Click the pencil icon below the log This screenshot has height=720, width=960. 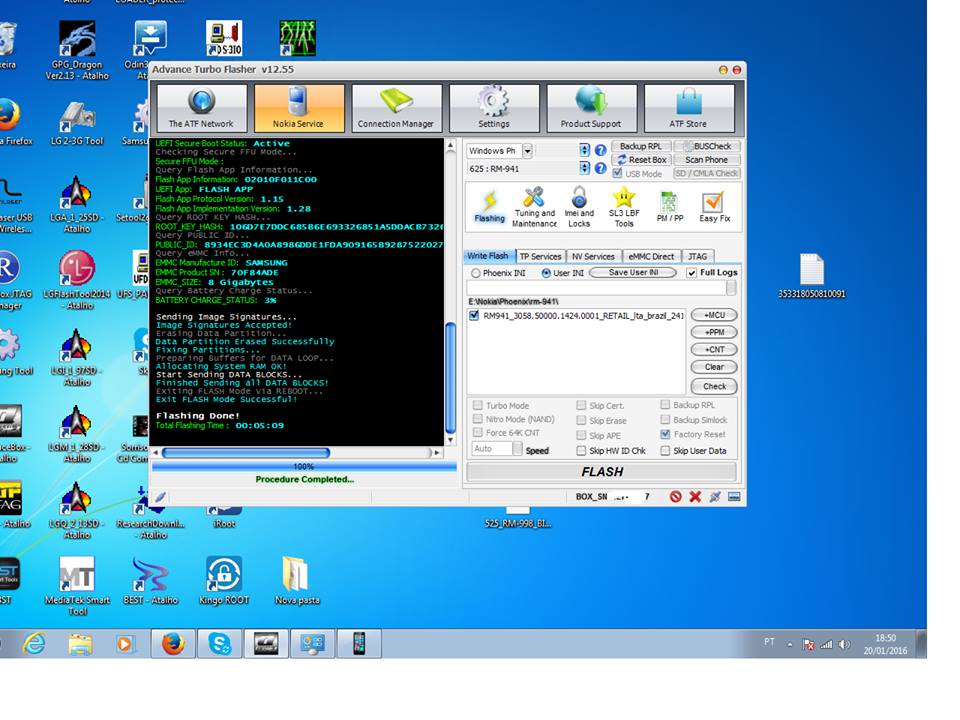[x=160, y=497]
